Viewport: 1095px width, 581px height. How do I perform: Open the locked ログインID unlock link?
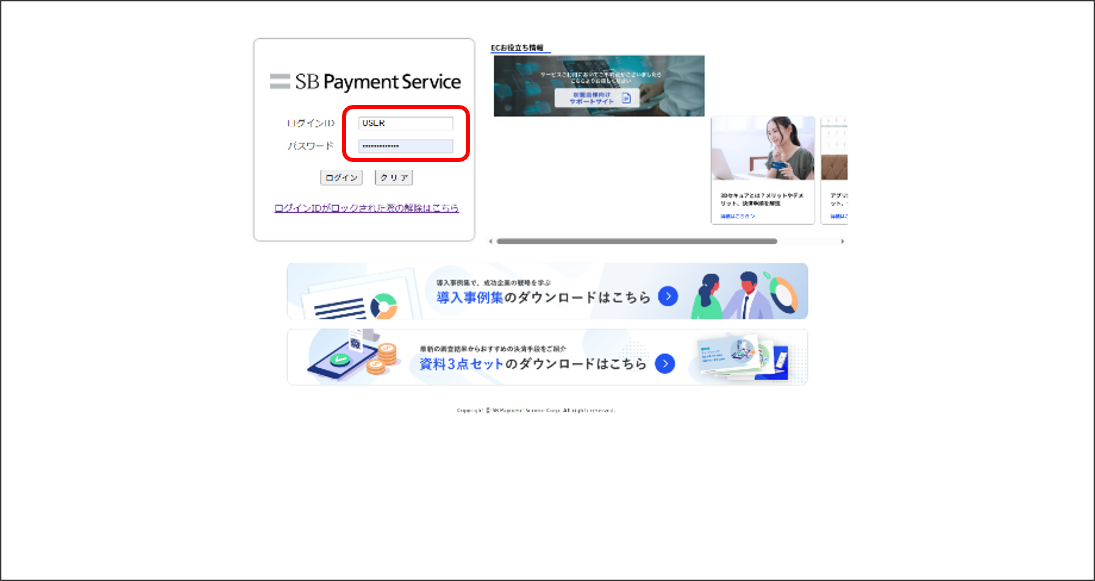point(366,208)
